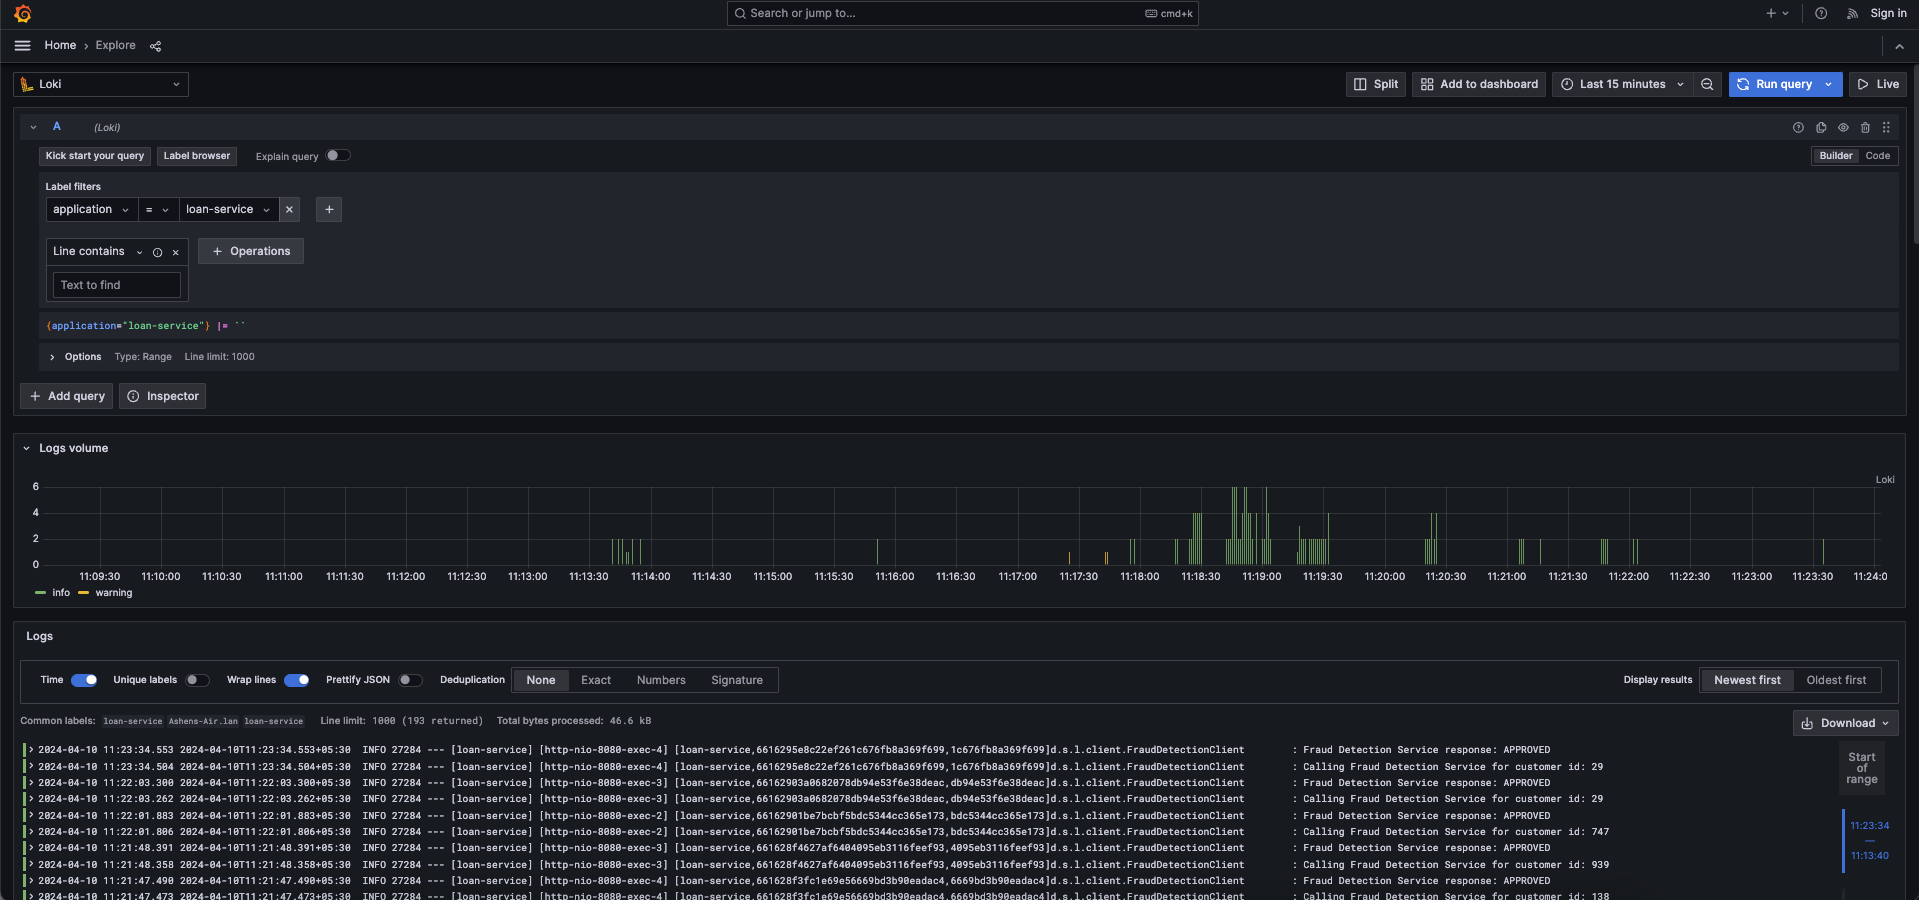This screenshot has height=900, width=1919.
Task: Remove the Line contains operation
Action: tap(175, 252)
